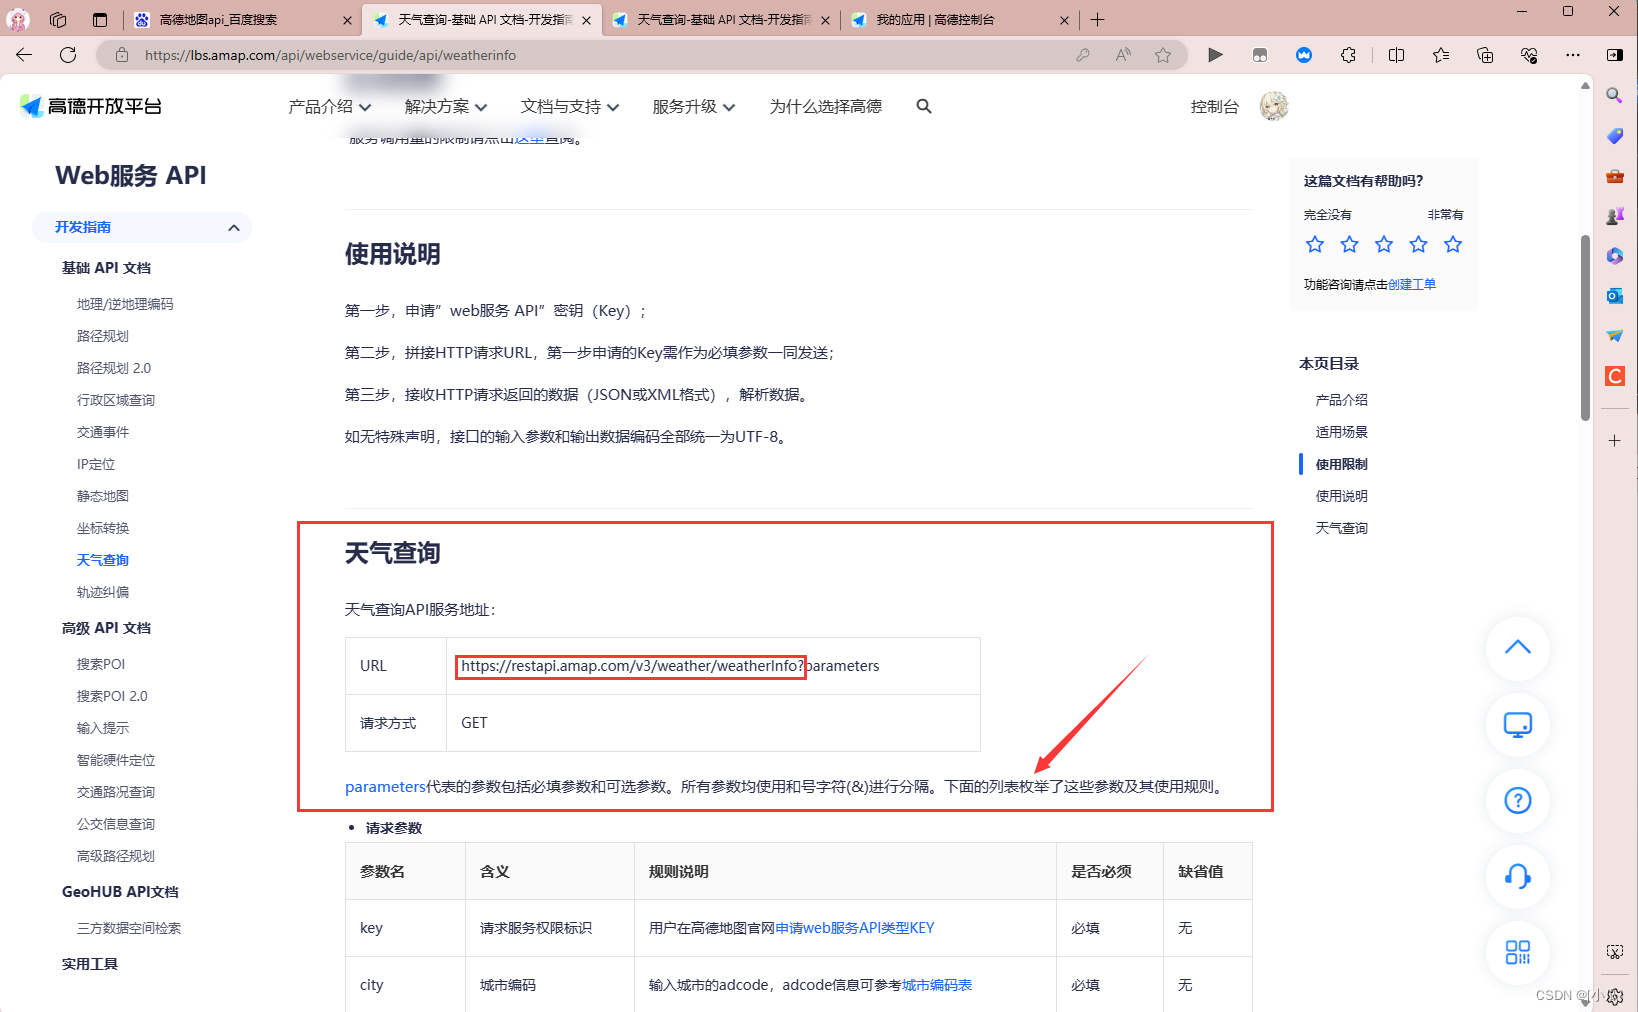Click the browser address bar URL

pyautogui.click(x=331, y=55)
